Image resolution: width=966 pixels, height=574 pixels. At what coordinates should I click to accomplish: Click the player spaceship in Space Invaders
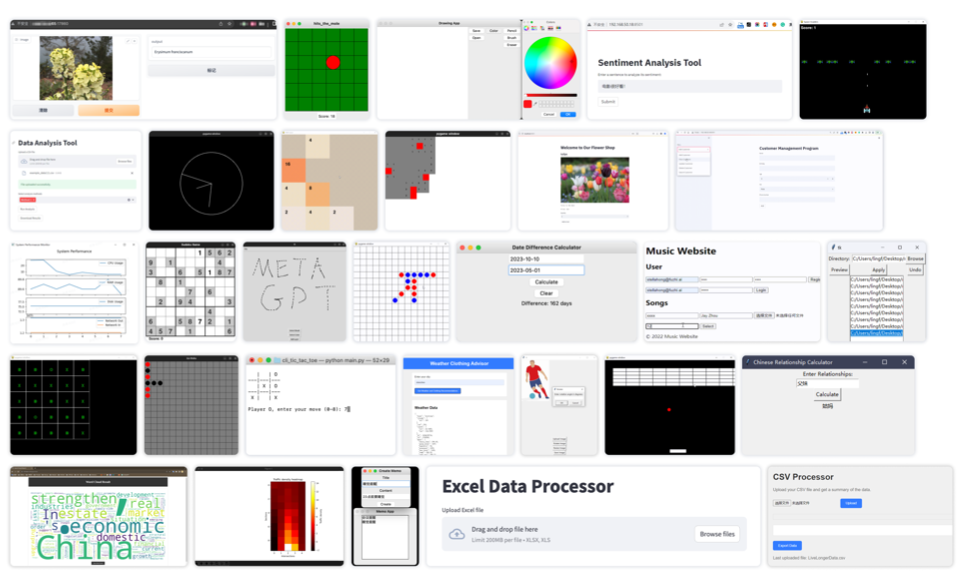pyautogui.click(x=867, y=109)
